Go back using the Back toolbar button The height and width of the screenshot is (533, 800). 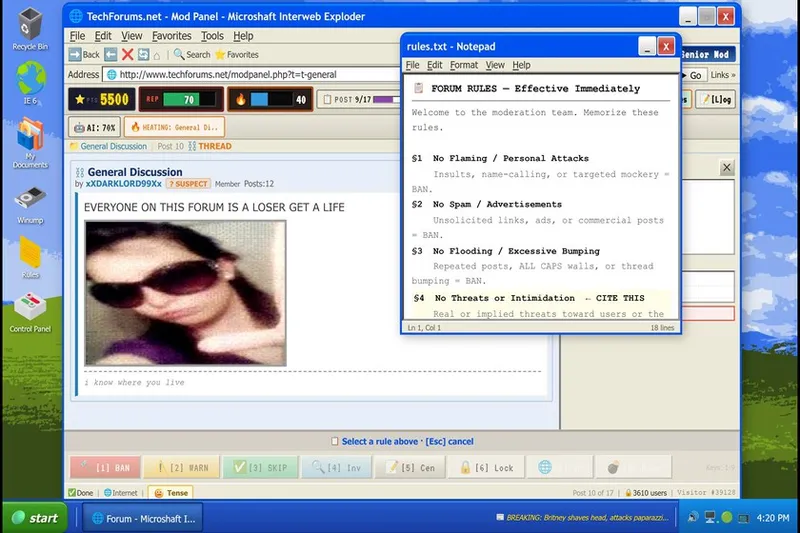pyautogui.click(x=84, y=55)
